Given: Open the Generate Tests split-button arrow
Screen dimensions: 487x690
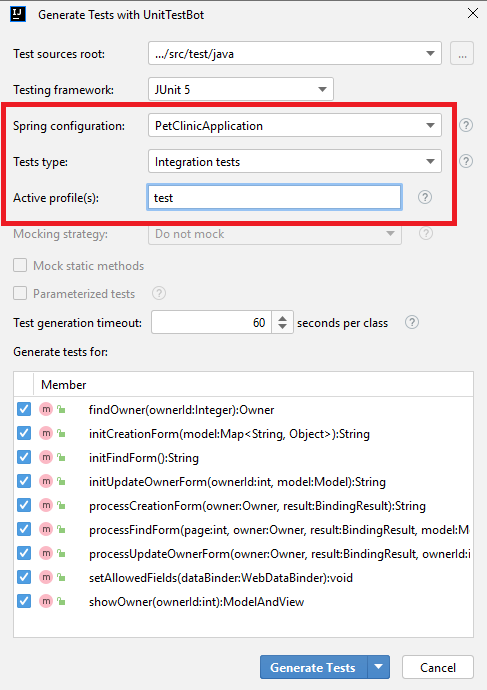Looking at the screenshot, I should [x=378, y=667].
